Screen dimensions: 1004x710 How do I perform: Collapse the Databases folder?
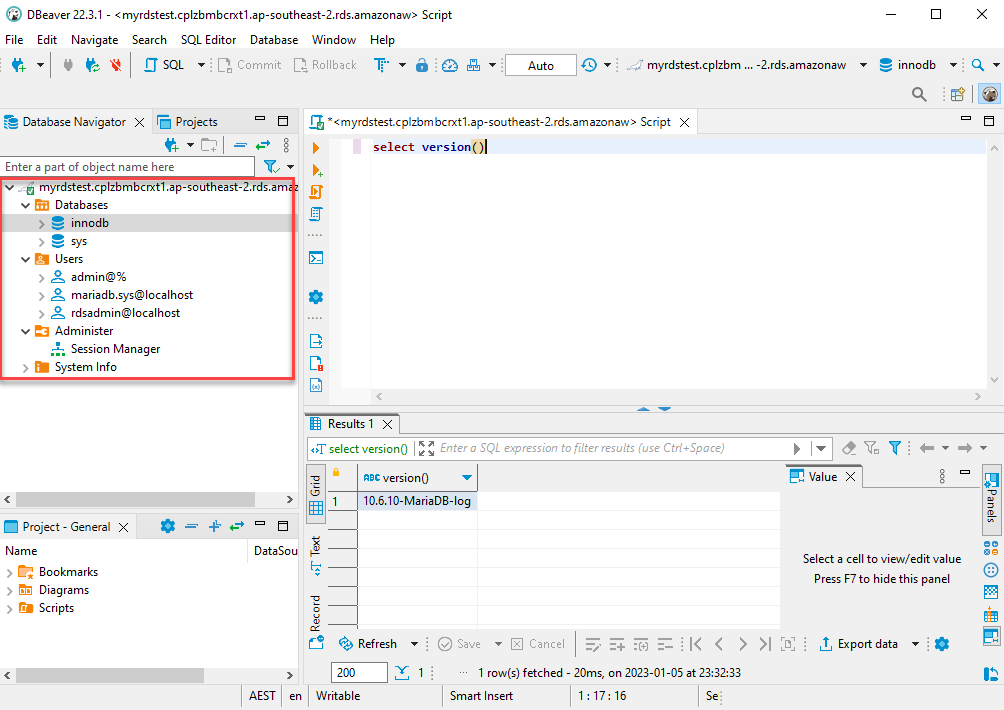26,206
